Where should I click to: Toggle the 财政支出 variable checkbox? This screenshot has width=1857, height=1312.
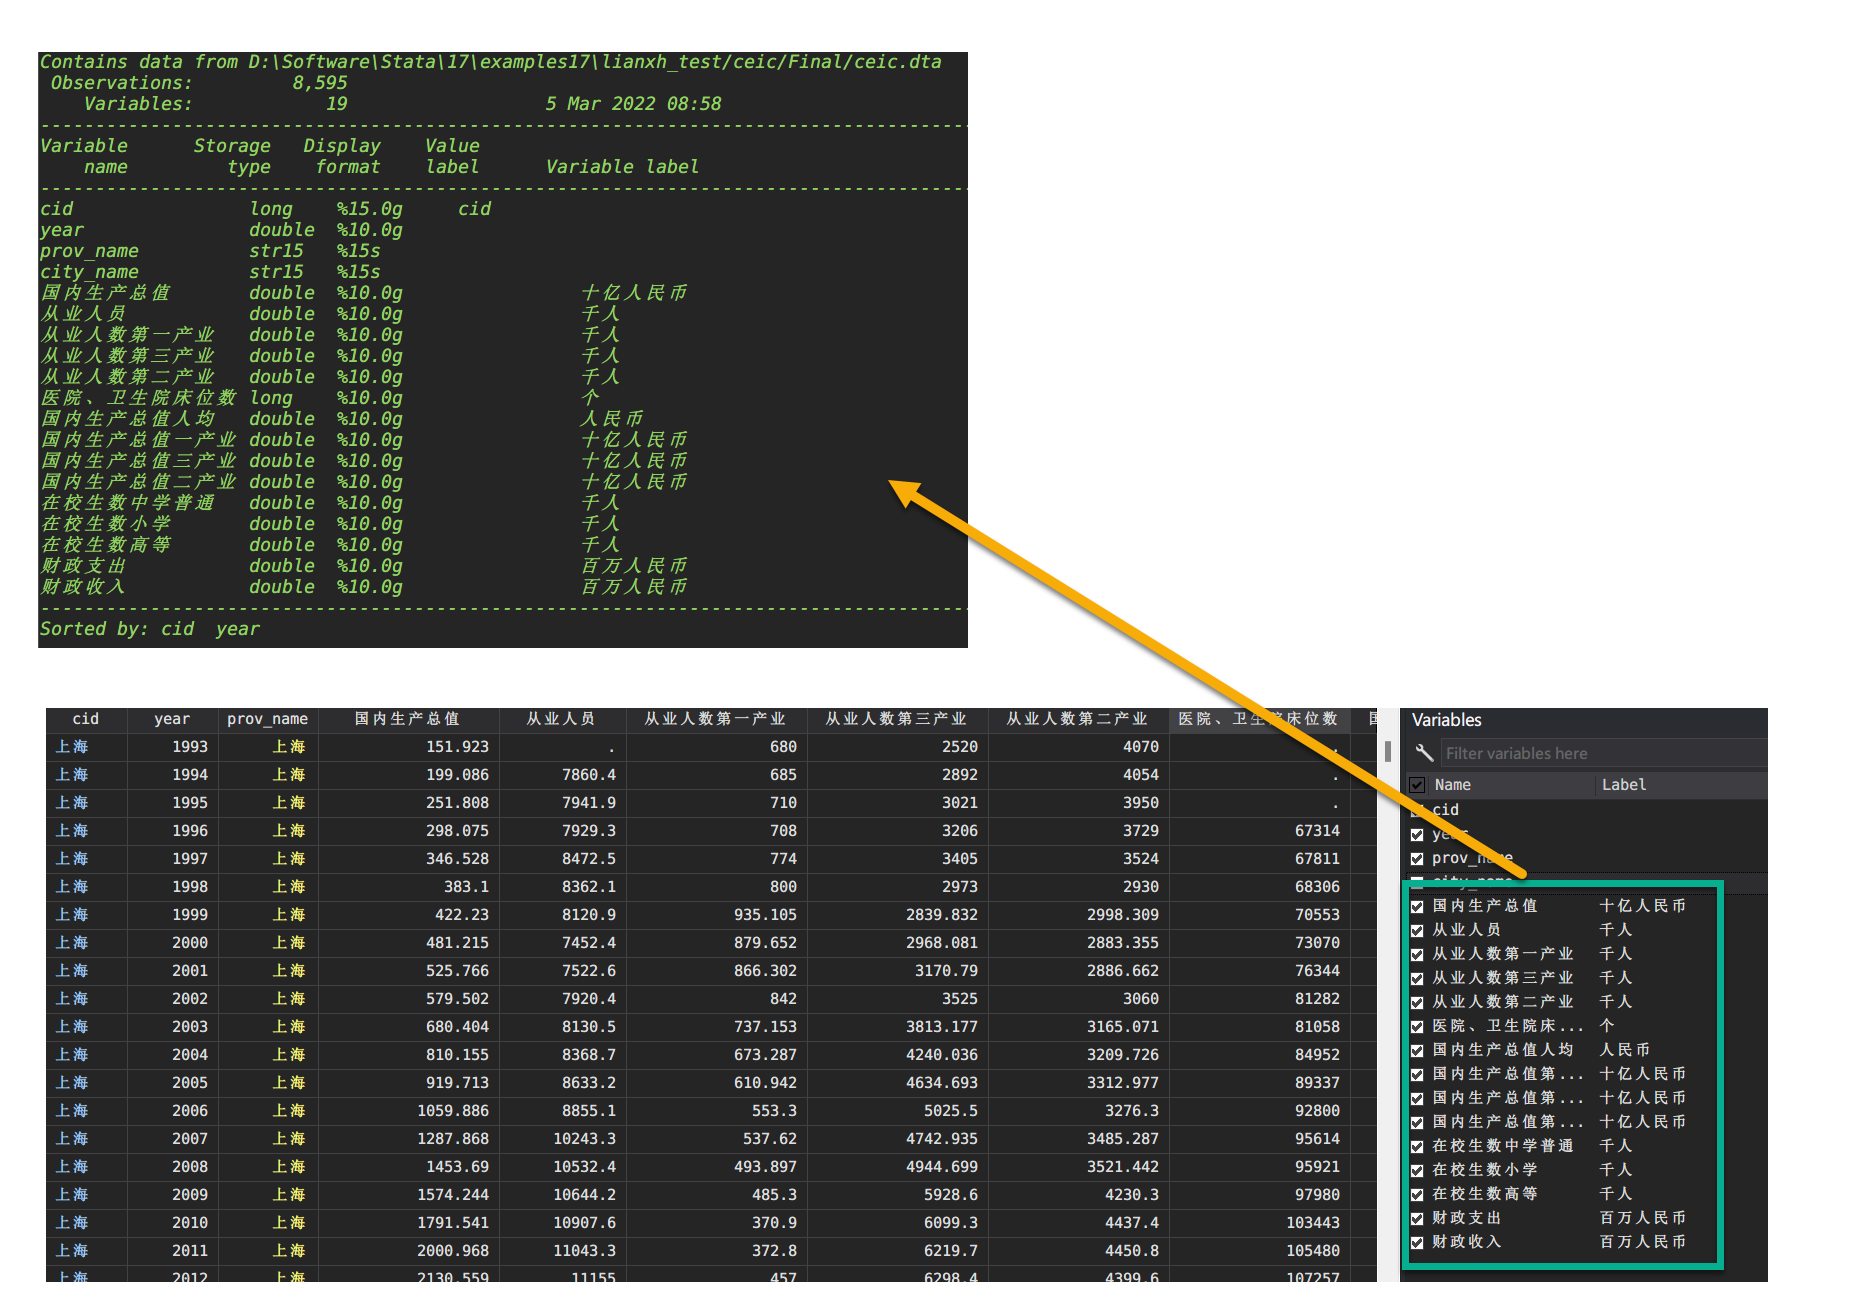click(x=1417, y=1218)
